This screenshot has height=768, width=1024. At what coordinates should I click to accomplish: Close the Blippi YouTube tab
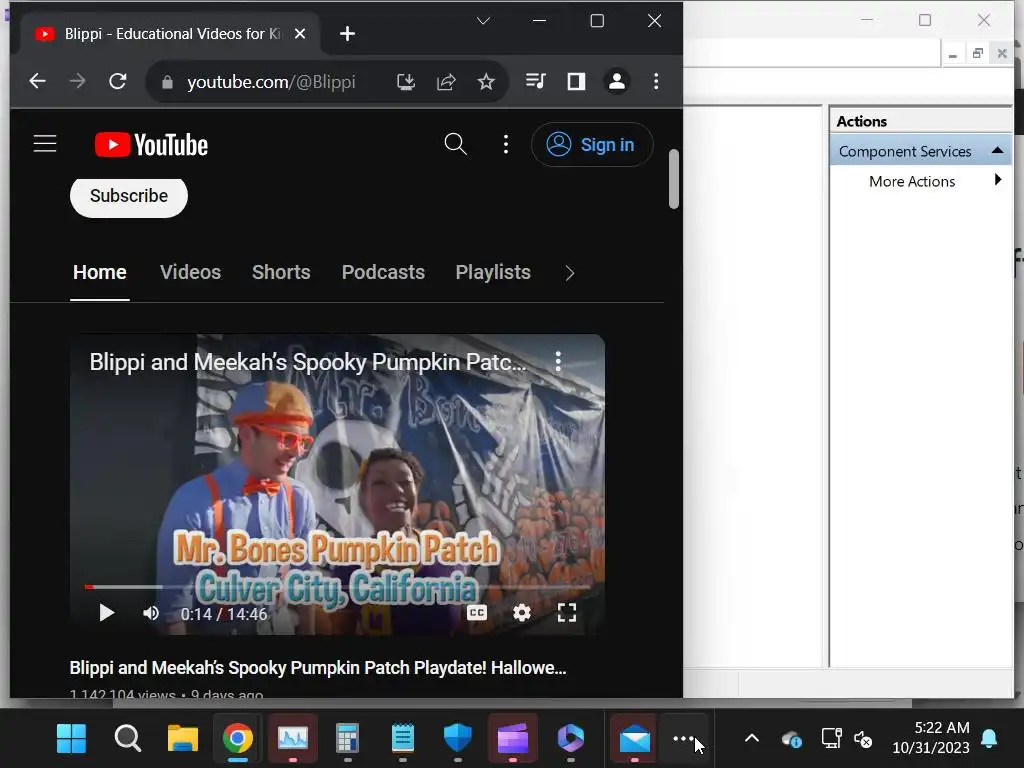pyautogui.click(x=300, y=33)
